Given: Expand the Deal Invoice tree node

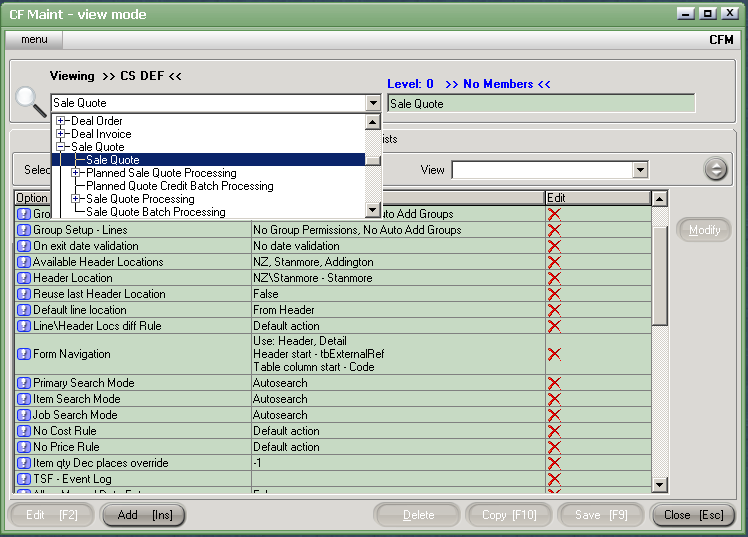Looking at the screenshot, I should coord(60,134).
